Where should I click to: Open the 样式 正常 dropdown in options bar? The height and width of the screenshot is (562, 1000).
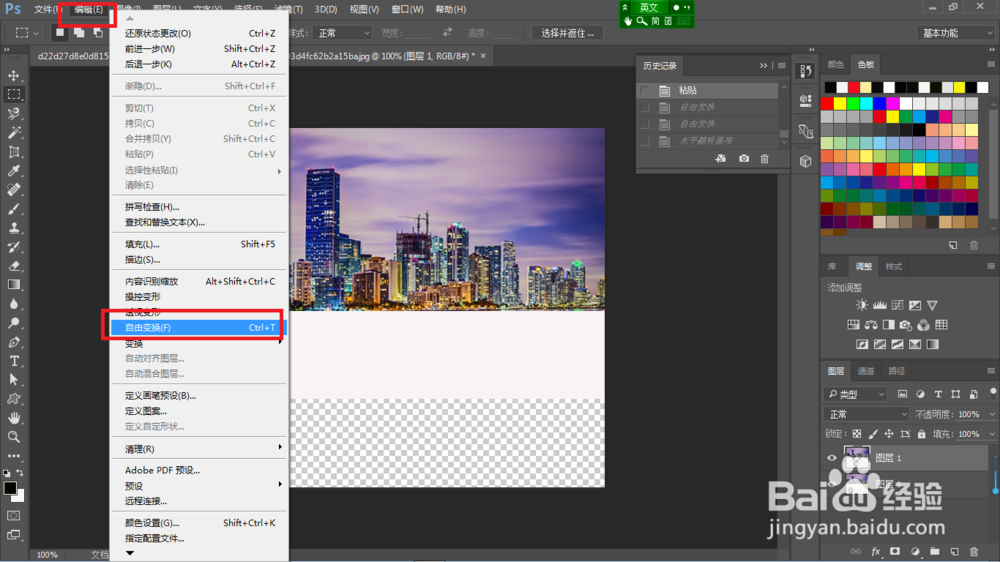pos(344,33)
